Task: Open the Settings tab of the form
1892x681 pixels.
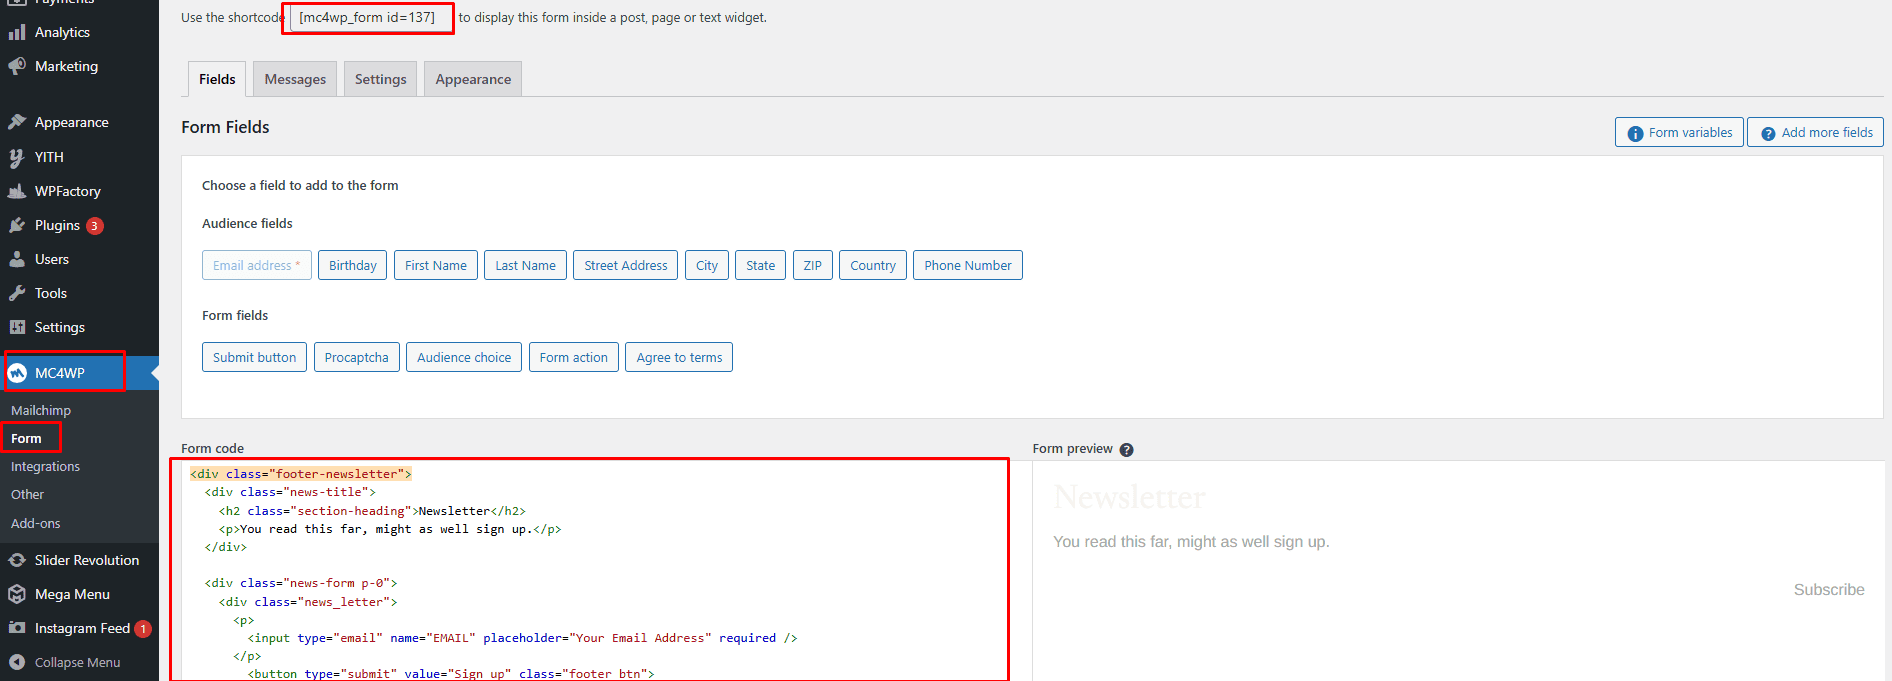Action: pyautogui.click(x=380, y=79)
